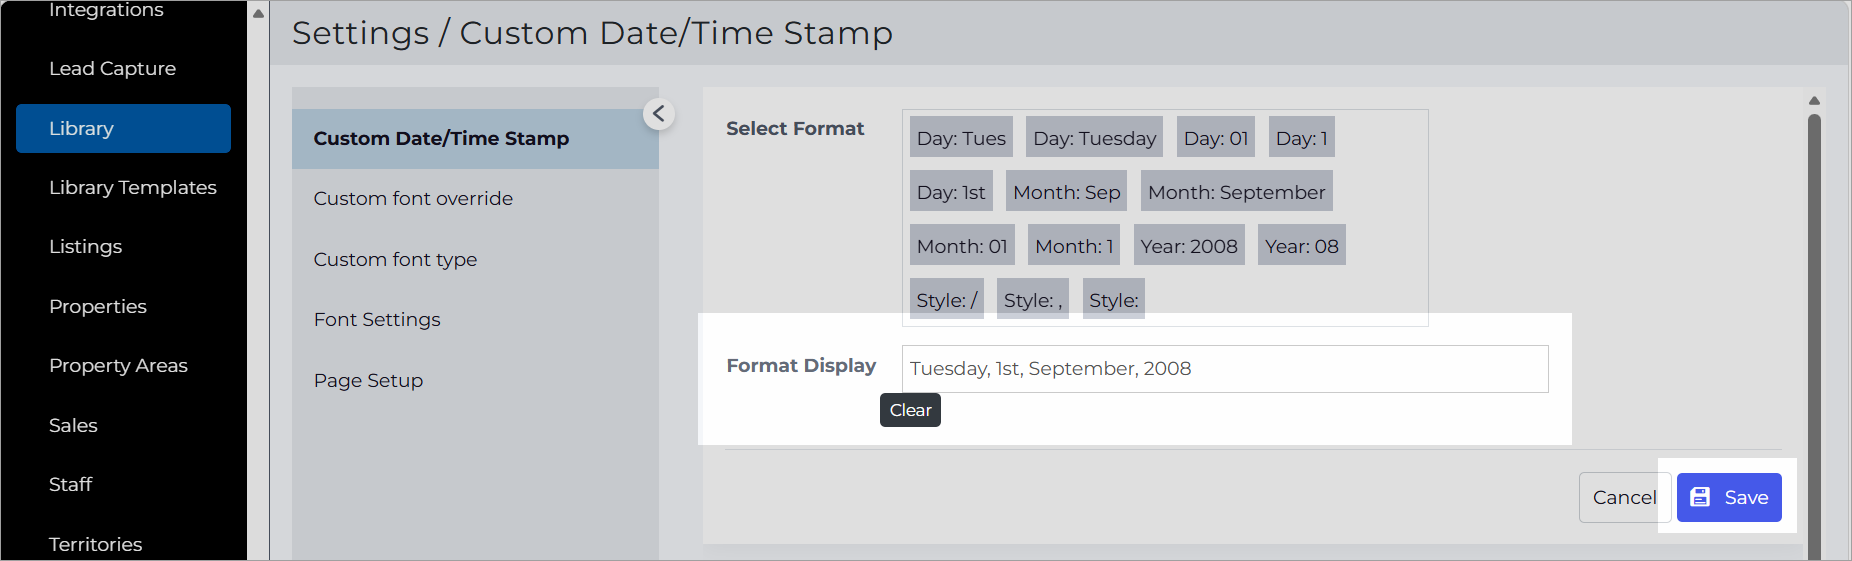The width and height of the screenshot is (1852, 561).
Task: Click the Save button floppy disk icon
Action: click(x=1700, y=497)
